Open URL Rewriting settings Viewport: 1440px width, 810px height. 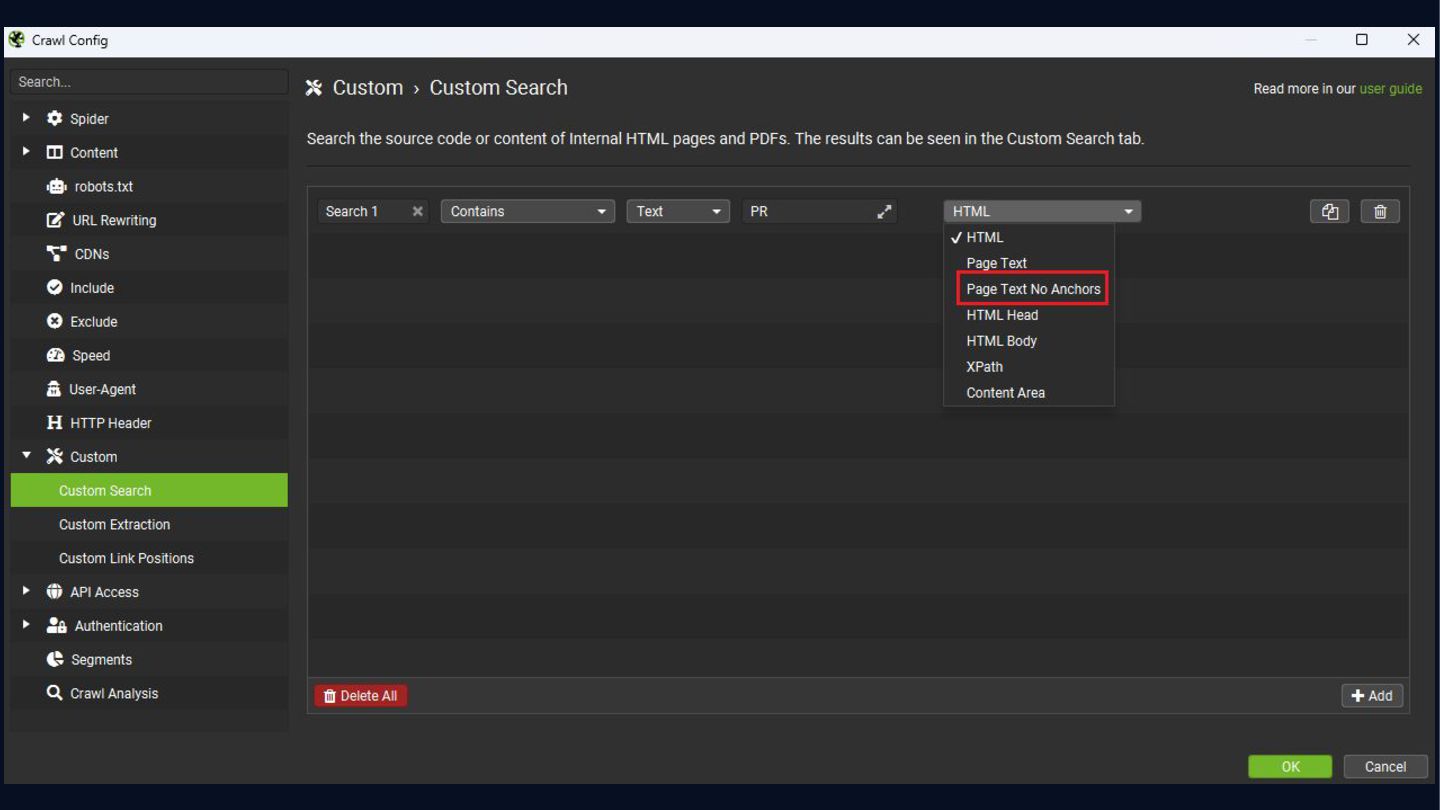149,220
